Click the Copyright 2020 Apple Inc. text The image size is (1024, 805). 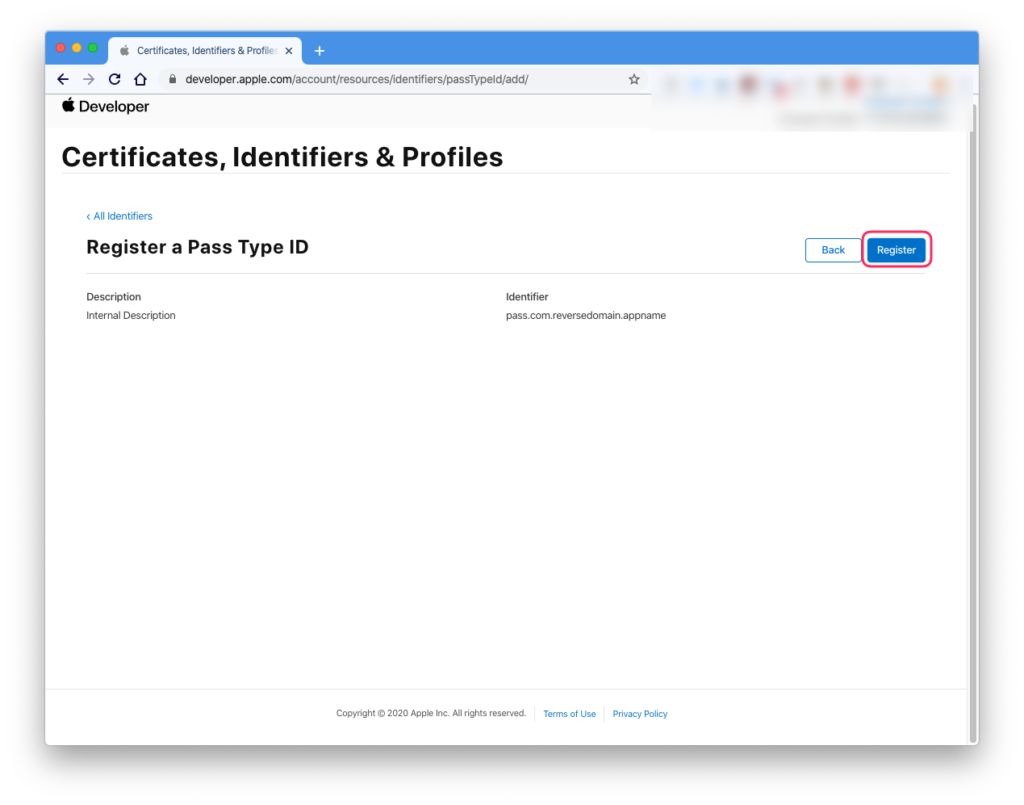[431, 713]
